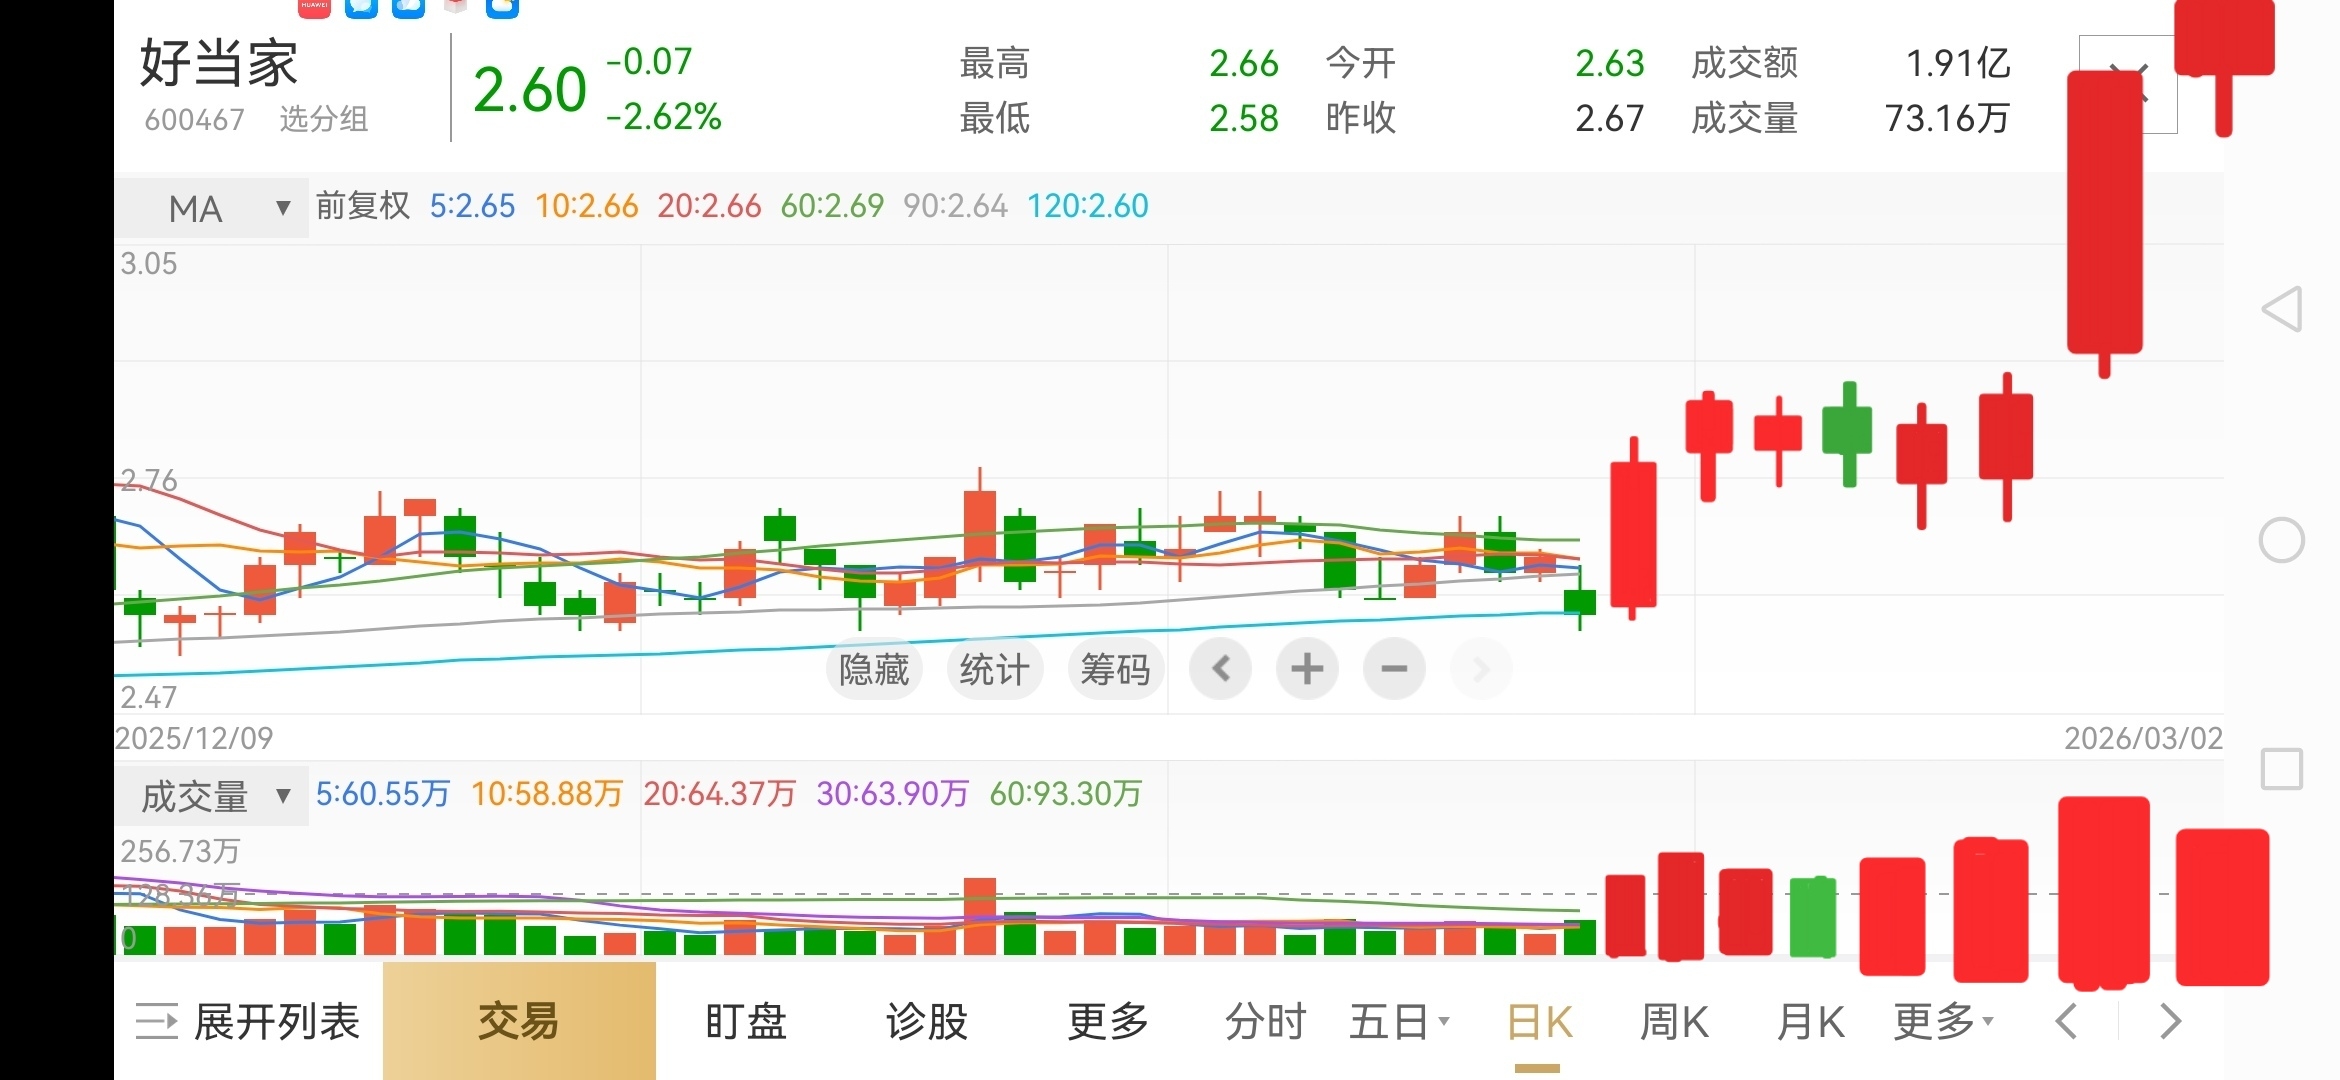The width and height of the screenshot is (2340, 1080).
Task: Tap the Android home circle
Action: pos(2282,541)
